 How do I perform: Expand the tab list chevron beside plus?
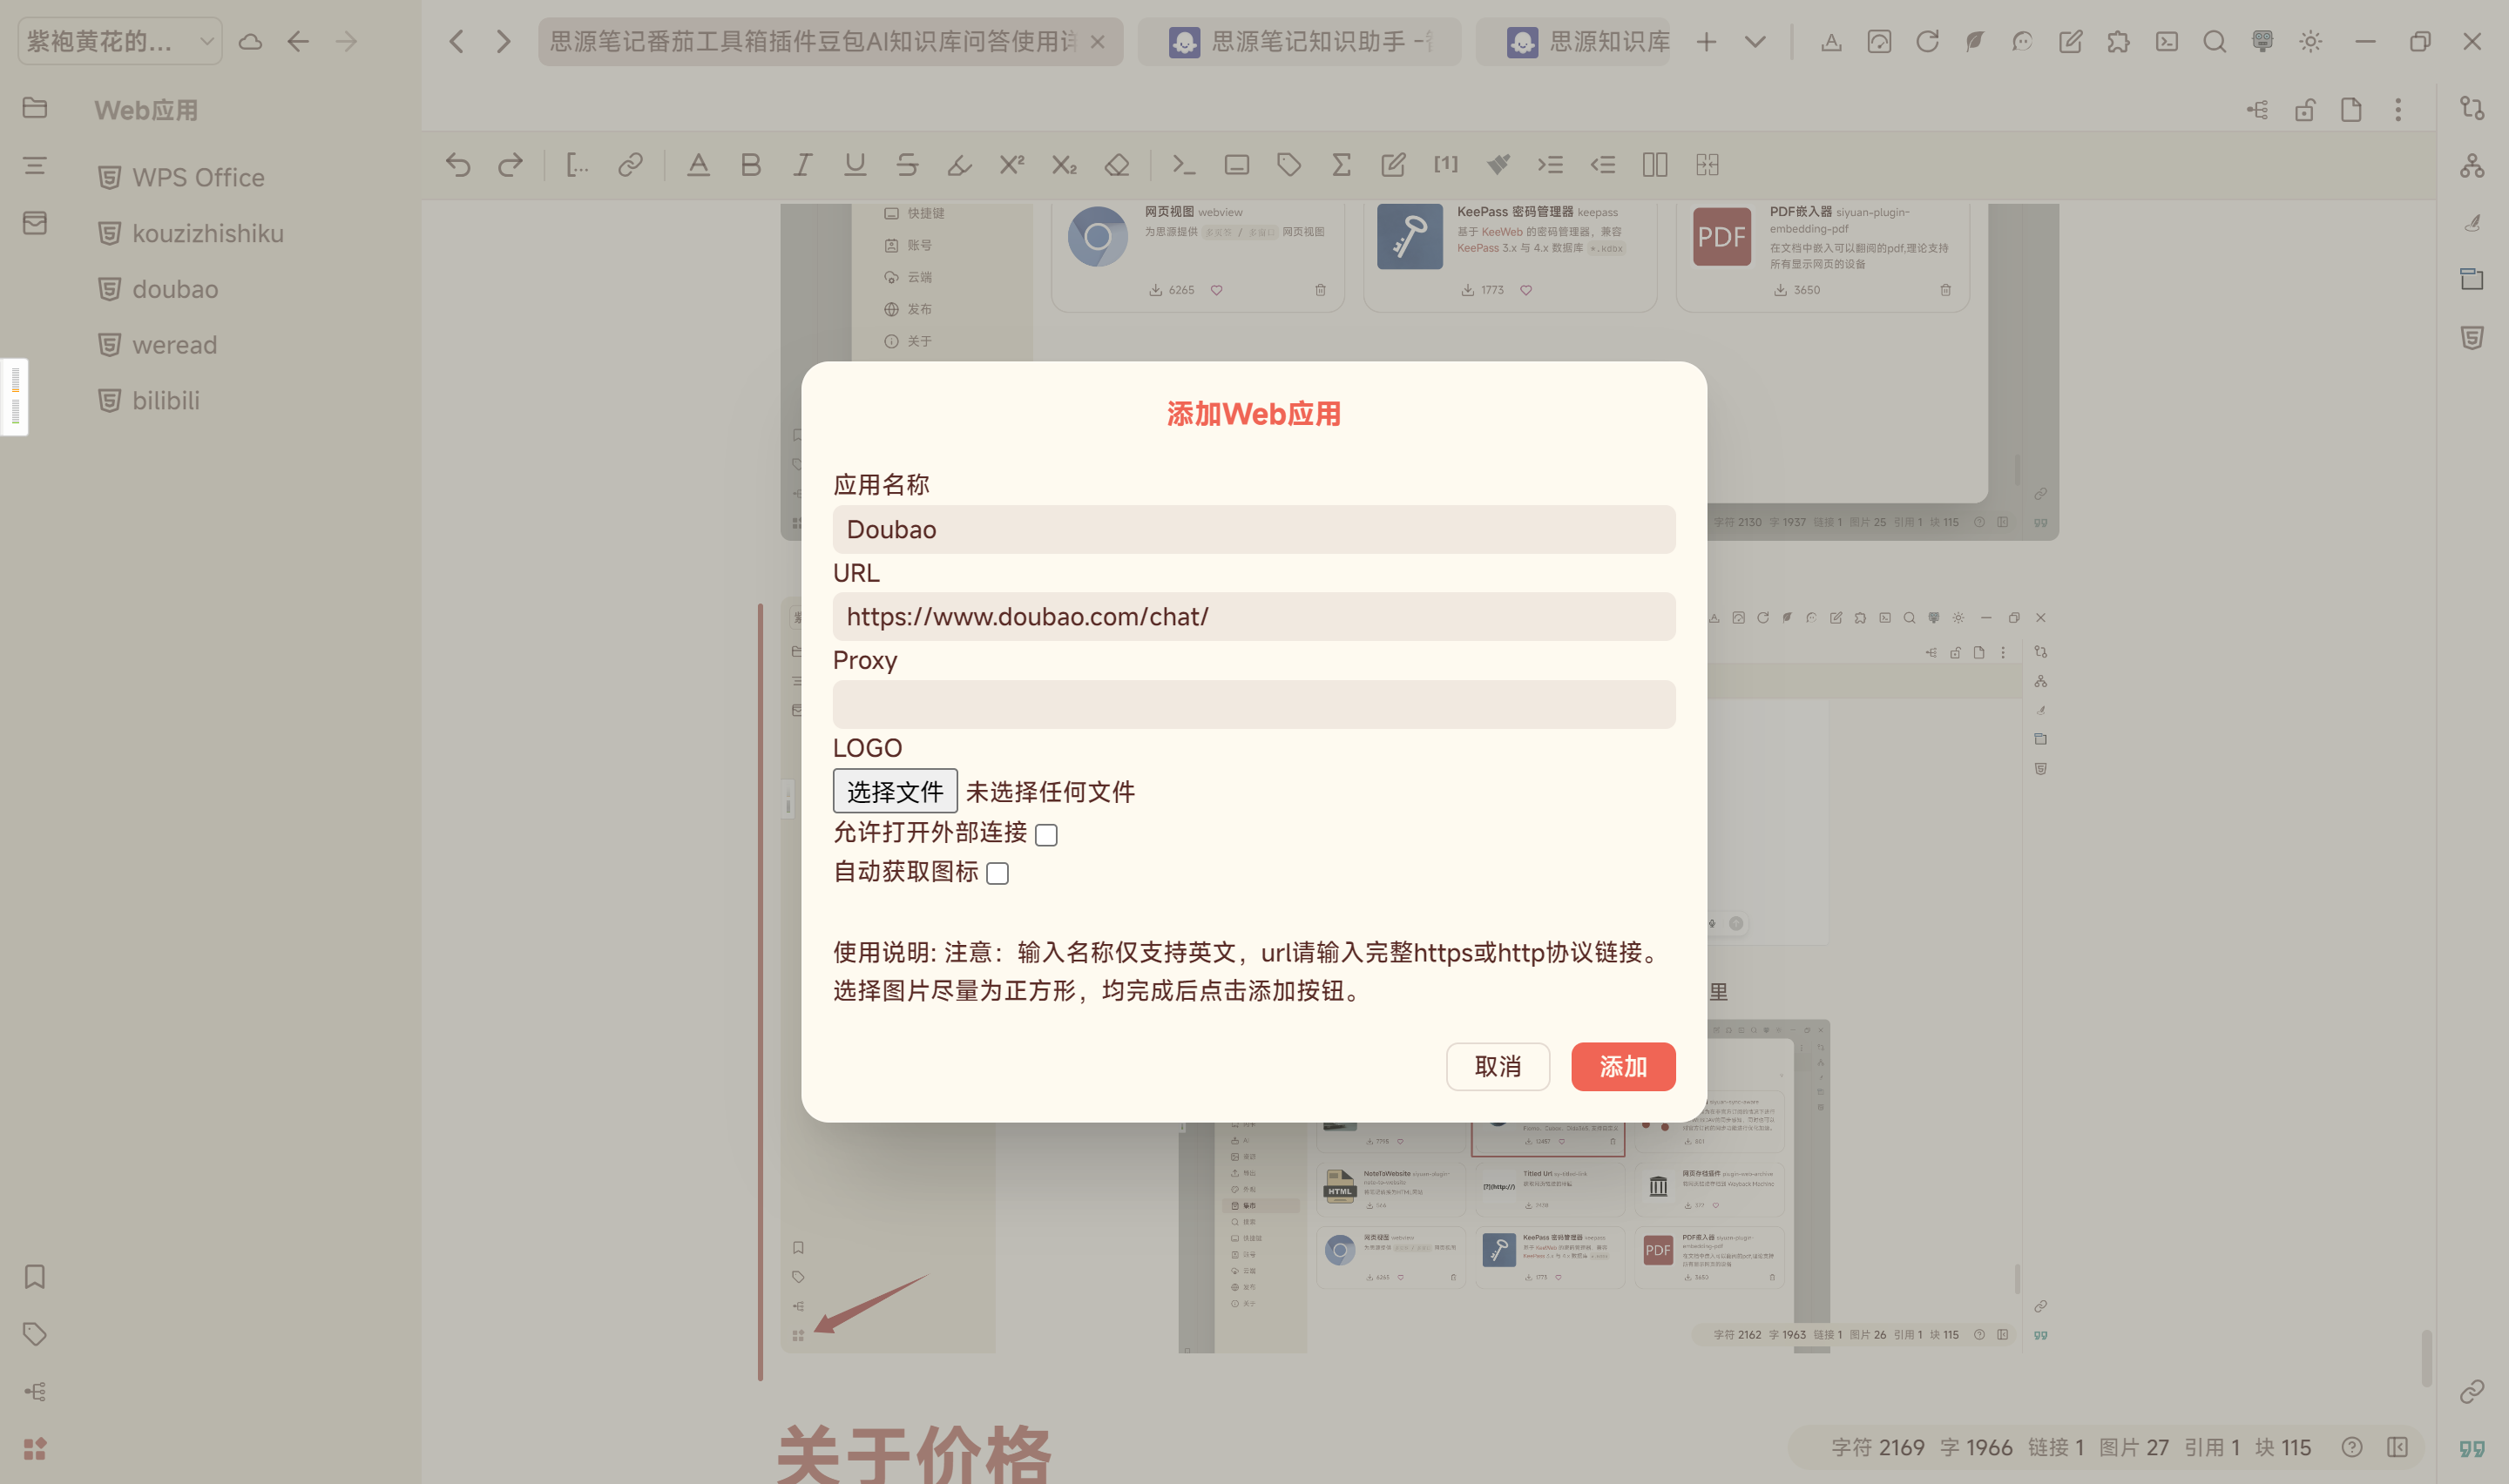(1755, 42)
